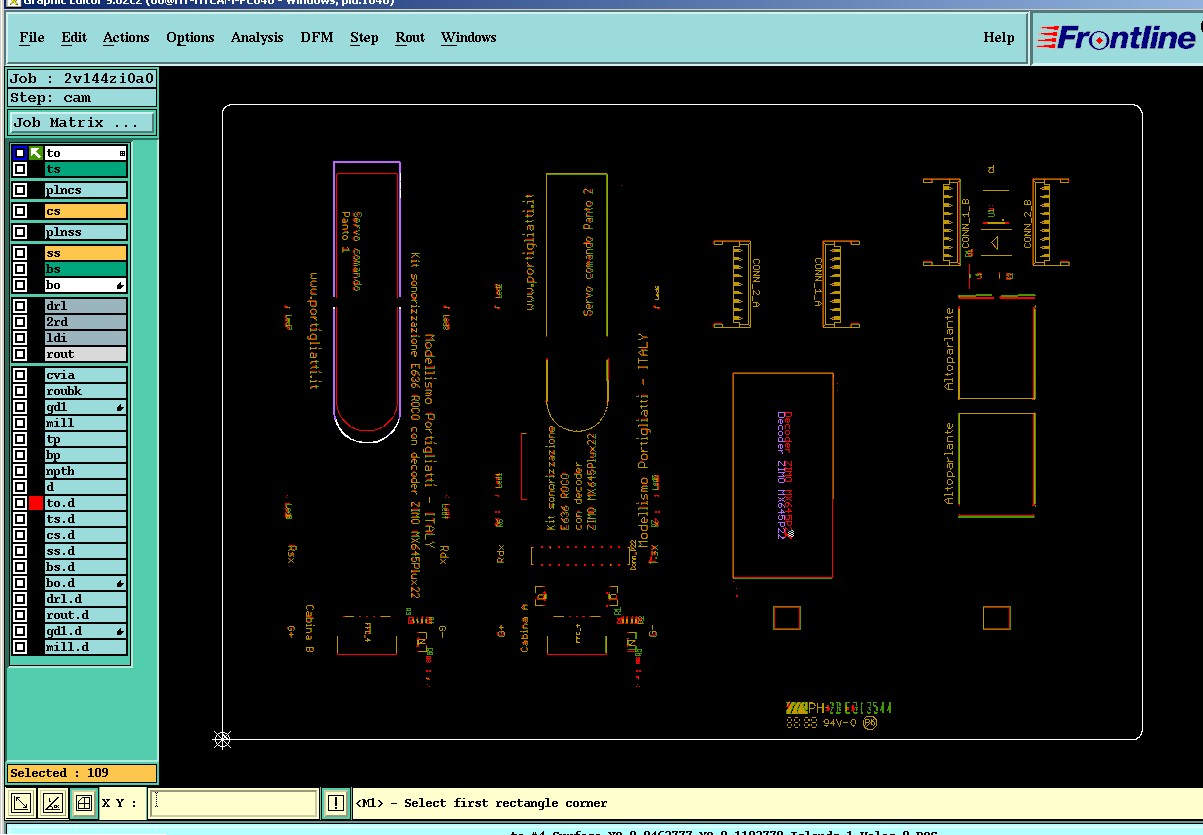The image size is (1203, 835).
Task: Select the rout.d layer name
Action: point(85,615)
